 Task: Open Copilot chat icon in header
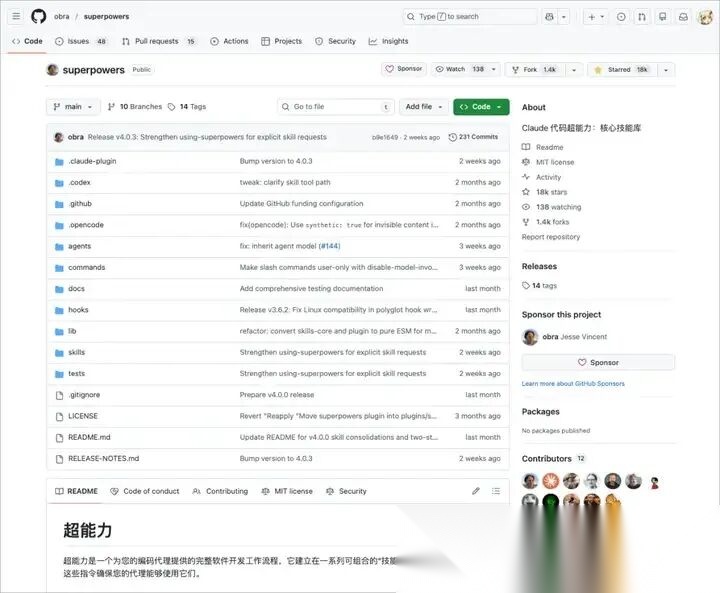(x=549, y=17)
